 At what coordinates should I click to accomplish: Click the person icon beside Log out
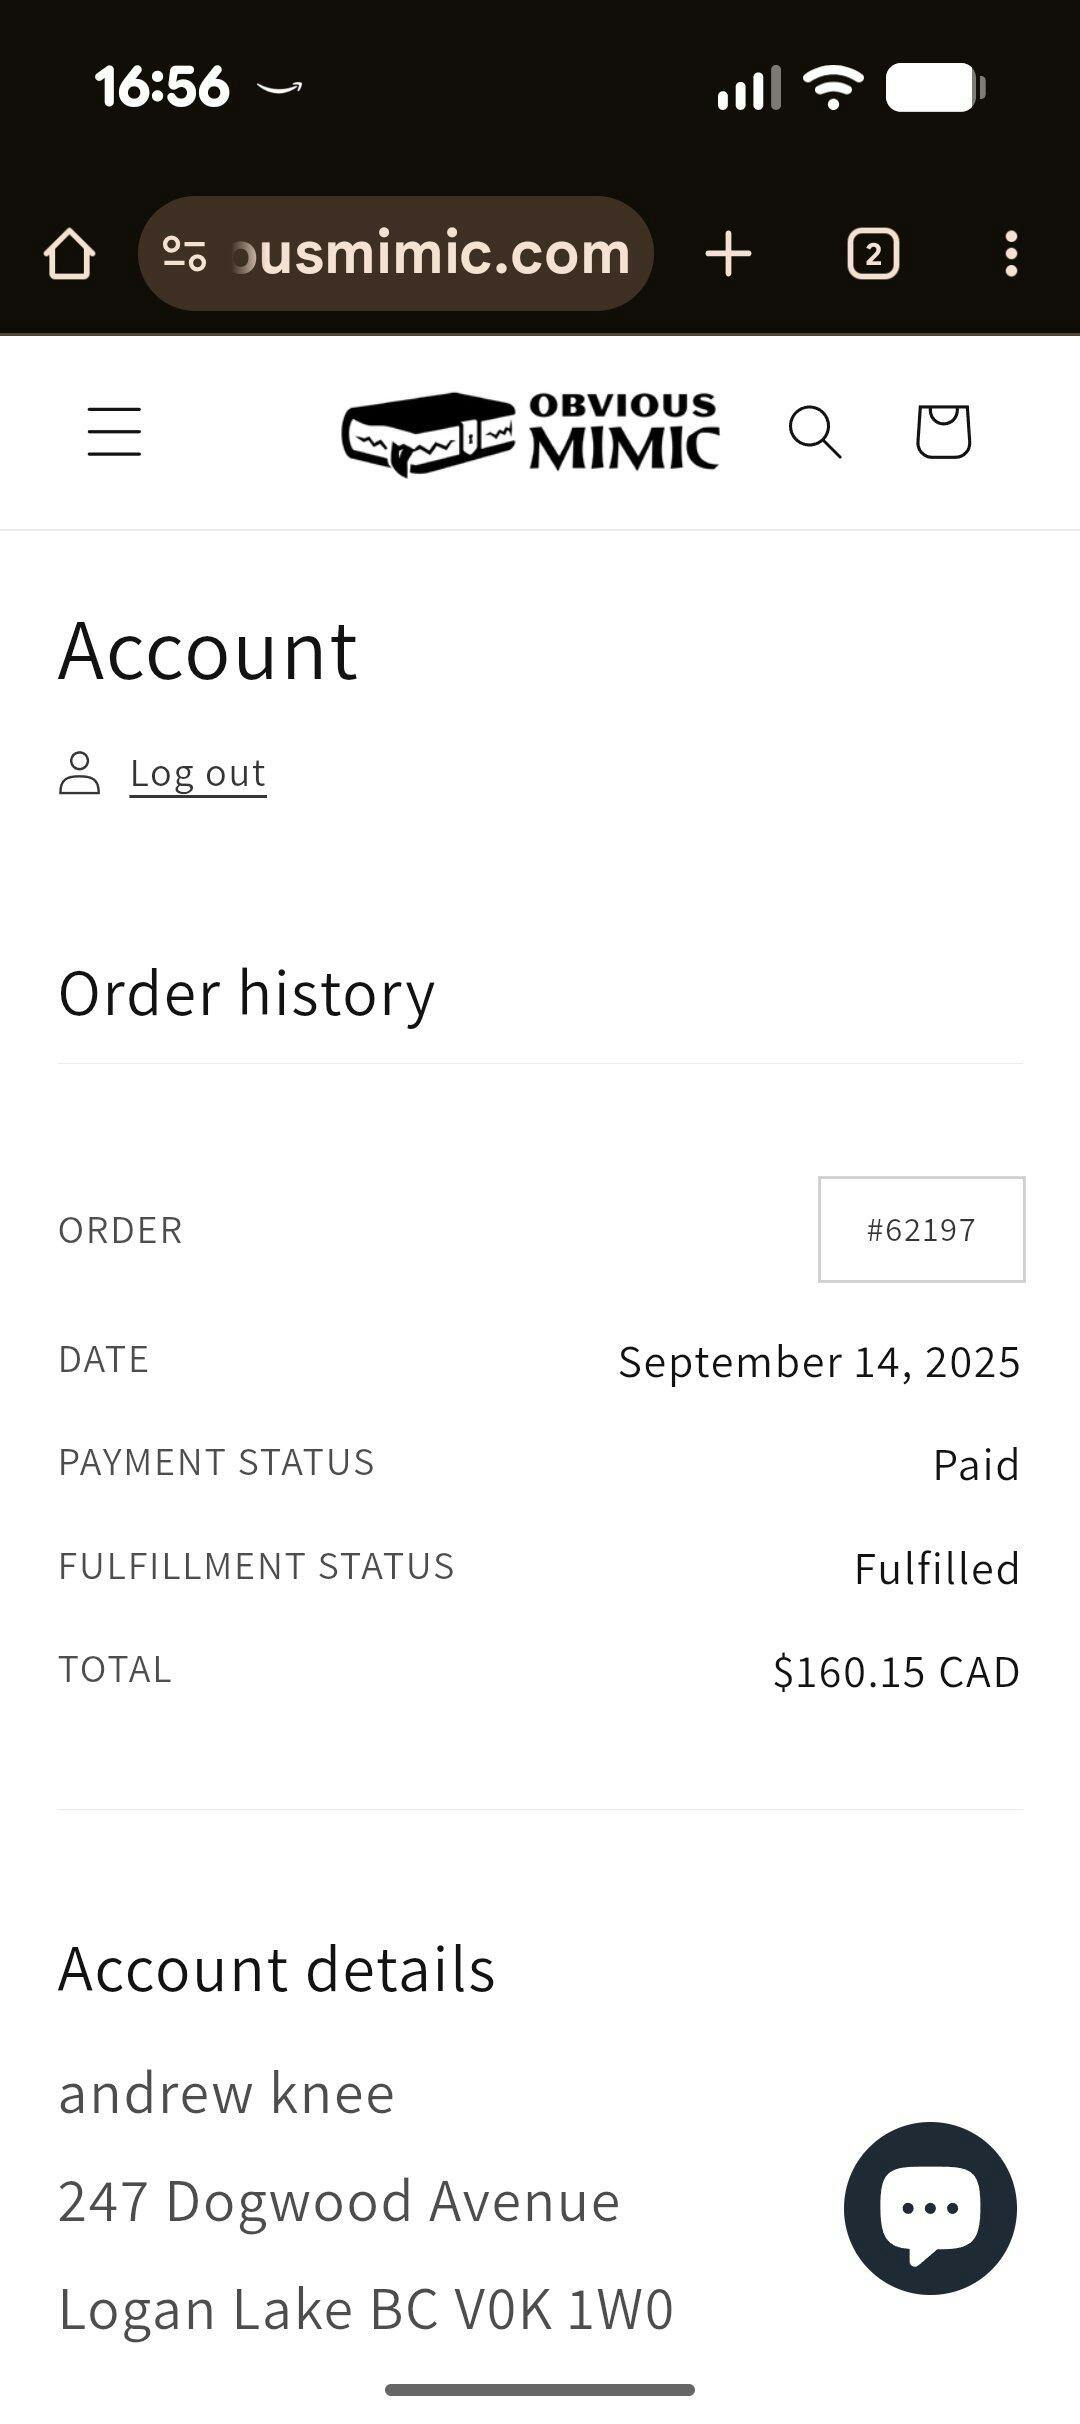pos(80,773)
